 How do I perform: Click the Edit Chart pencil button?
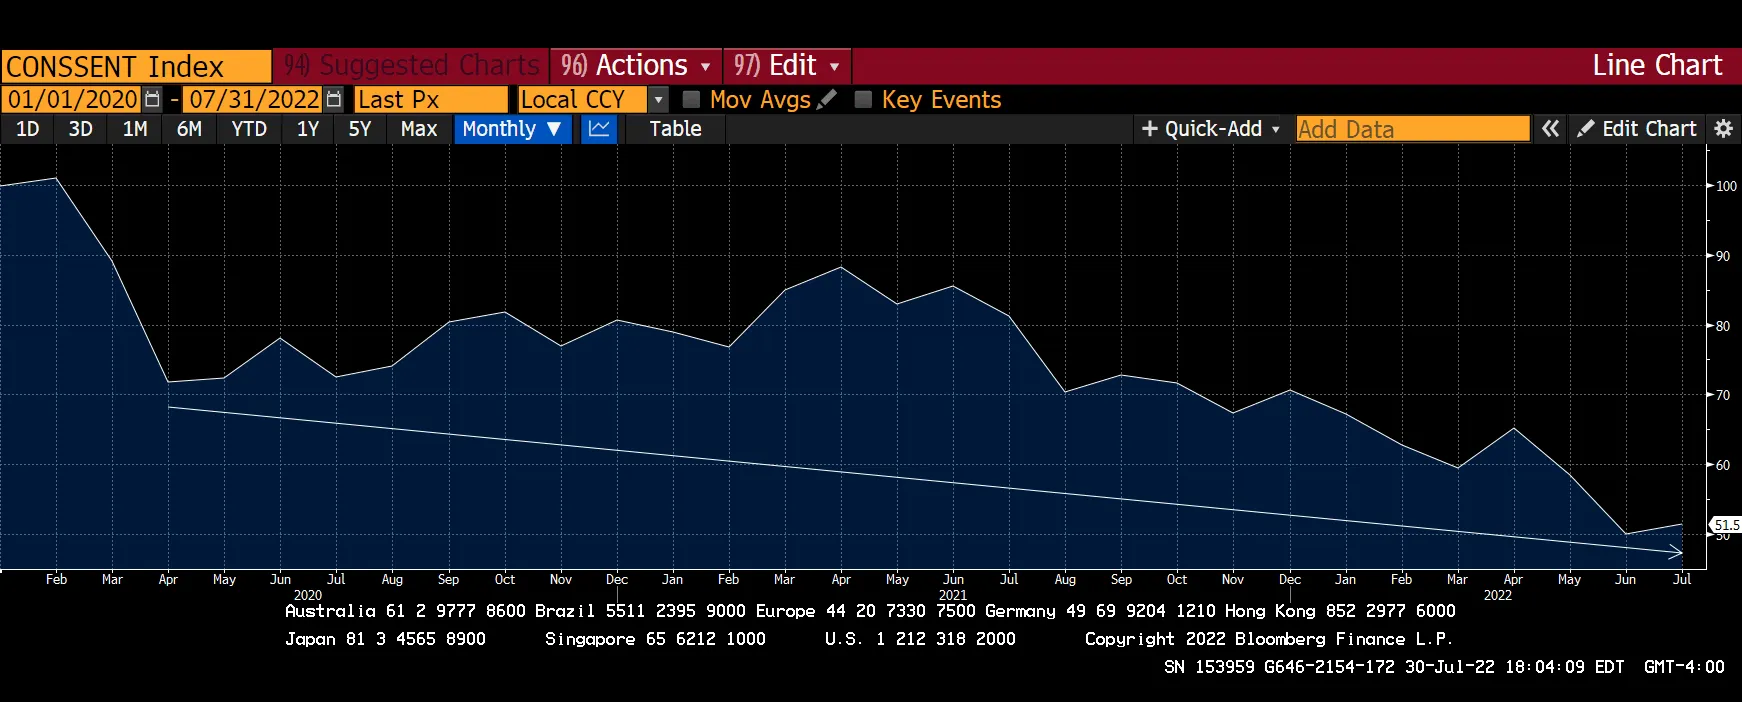coord(1637,129)
